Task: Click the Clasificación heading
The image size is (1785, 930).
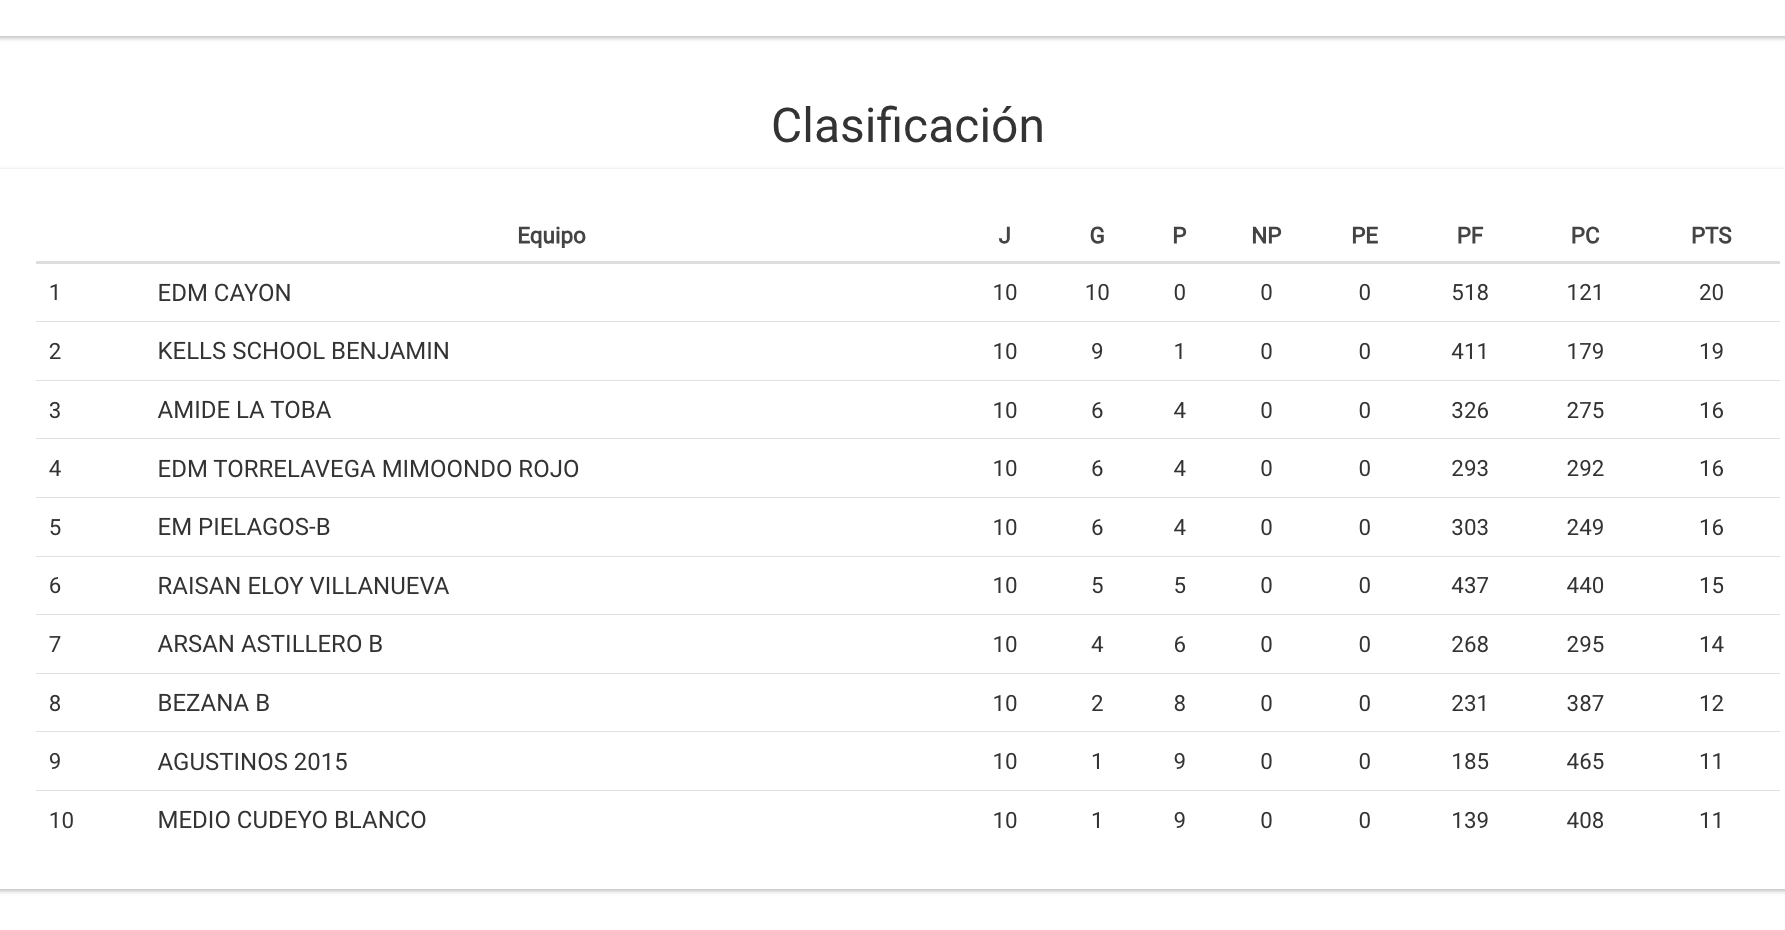Action: tap(907, 126)
